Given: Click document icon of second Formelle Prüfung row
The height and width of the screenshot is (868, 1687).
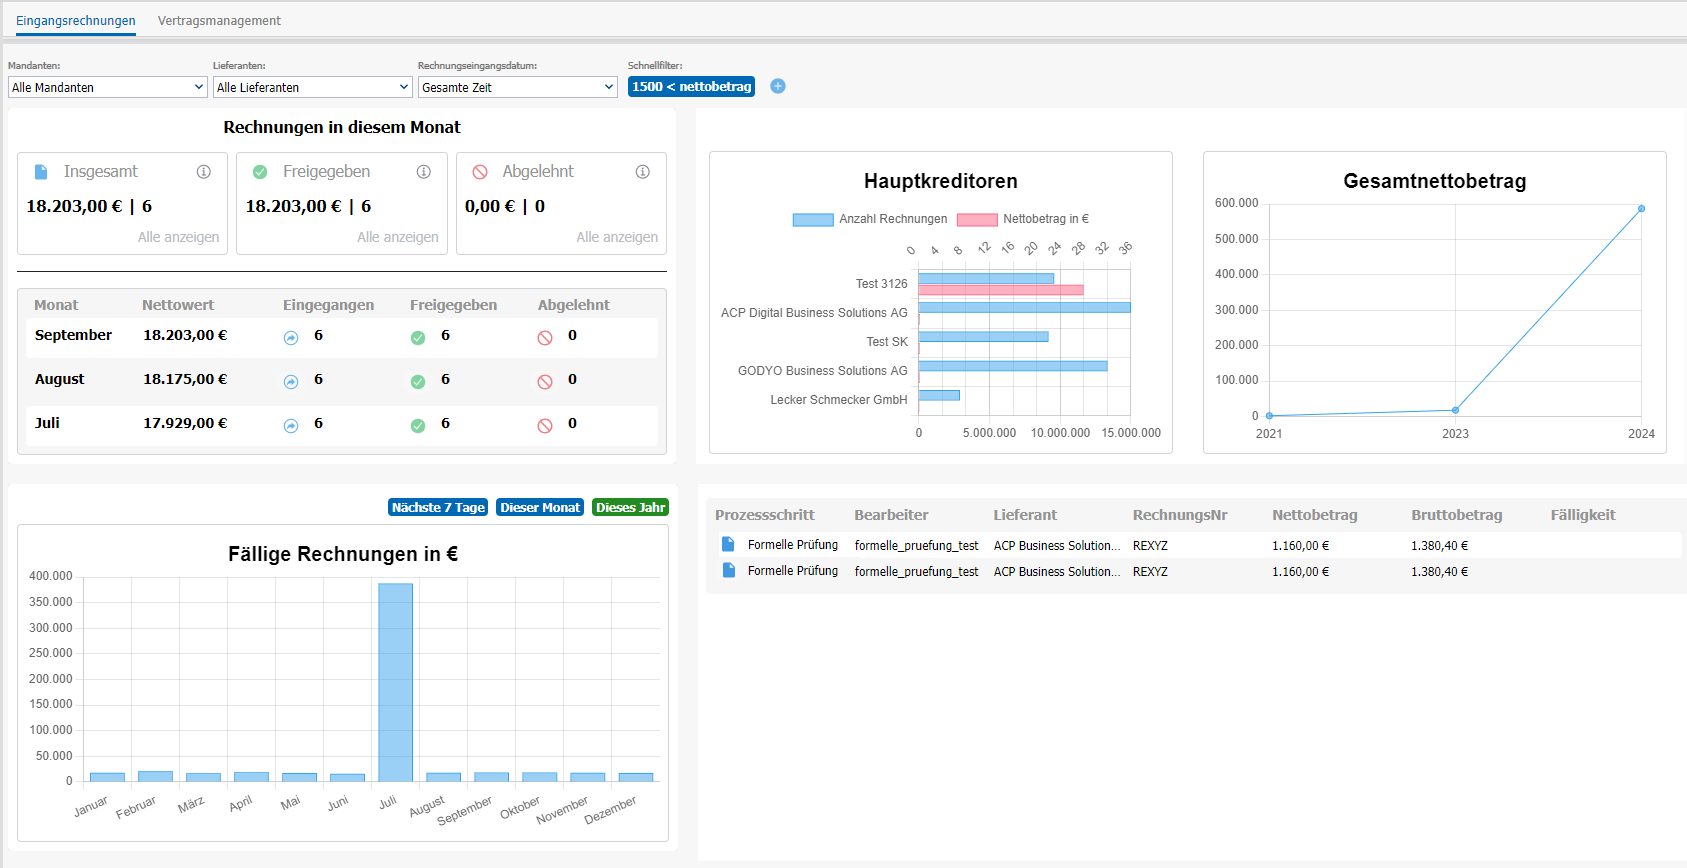Looking at the screenshot, I should 728,570.
